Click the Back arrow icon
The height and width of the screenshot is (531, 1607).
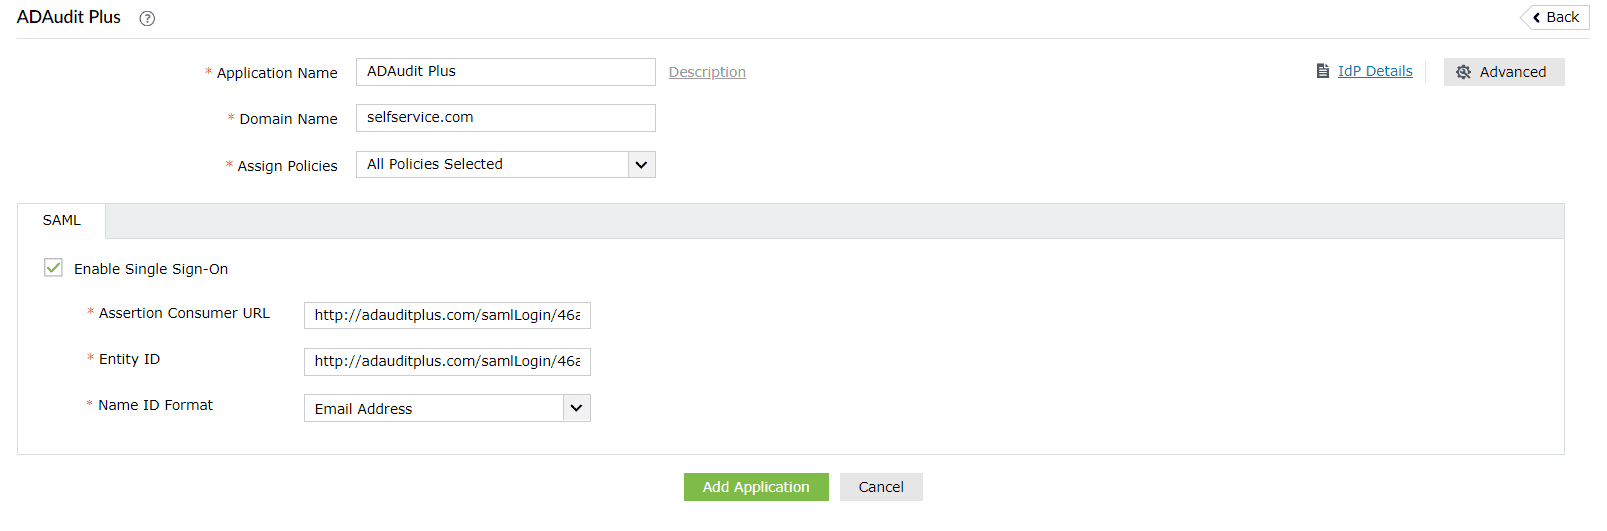1537,18
